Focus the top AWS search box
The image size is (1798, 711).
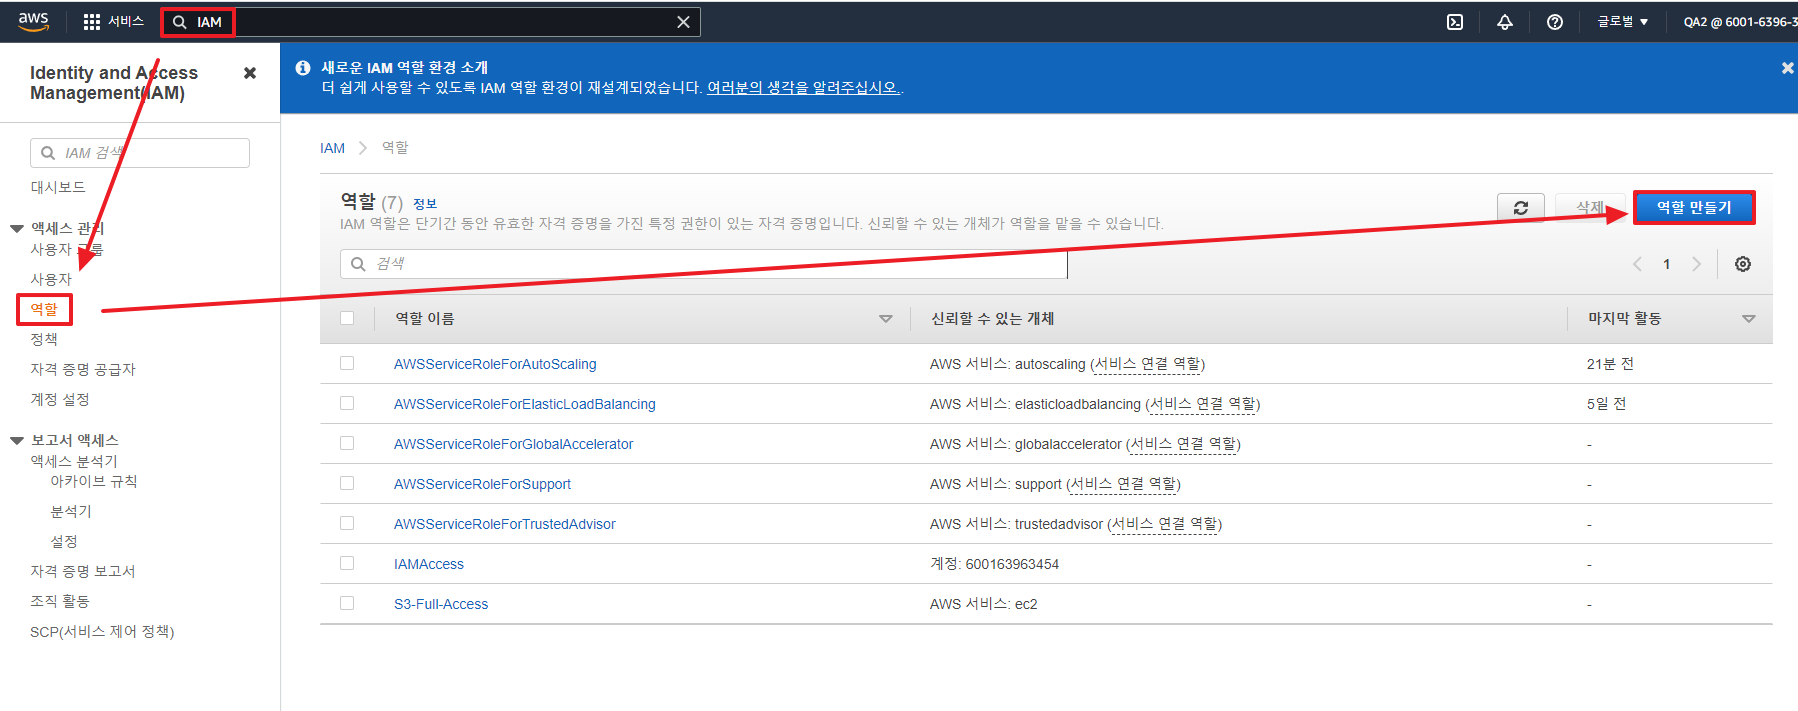click(x=431, y=22)
